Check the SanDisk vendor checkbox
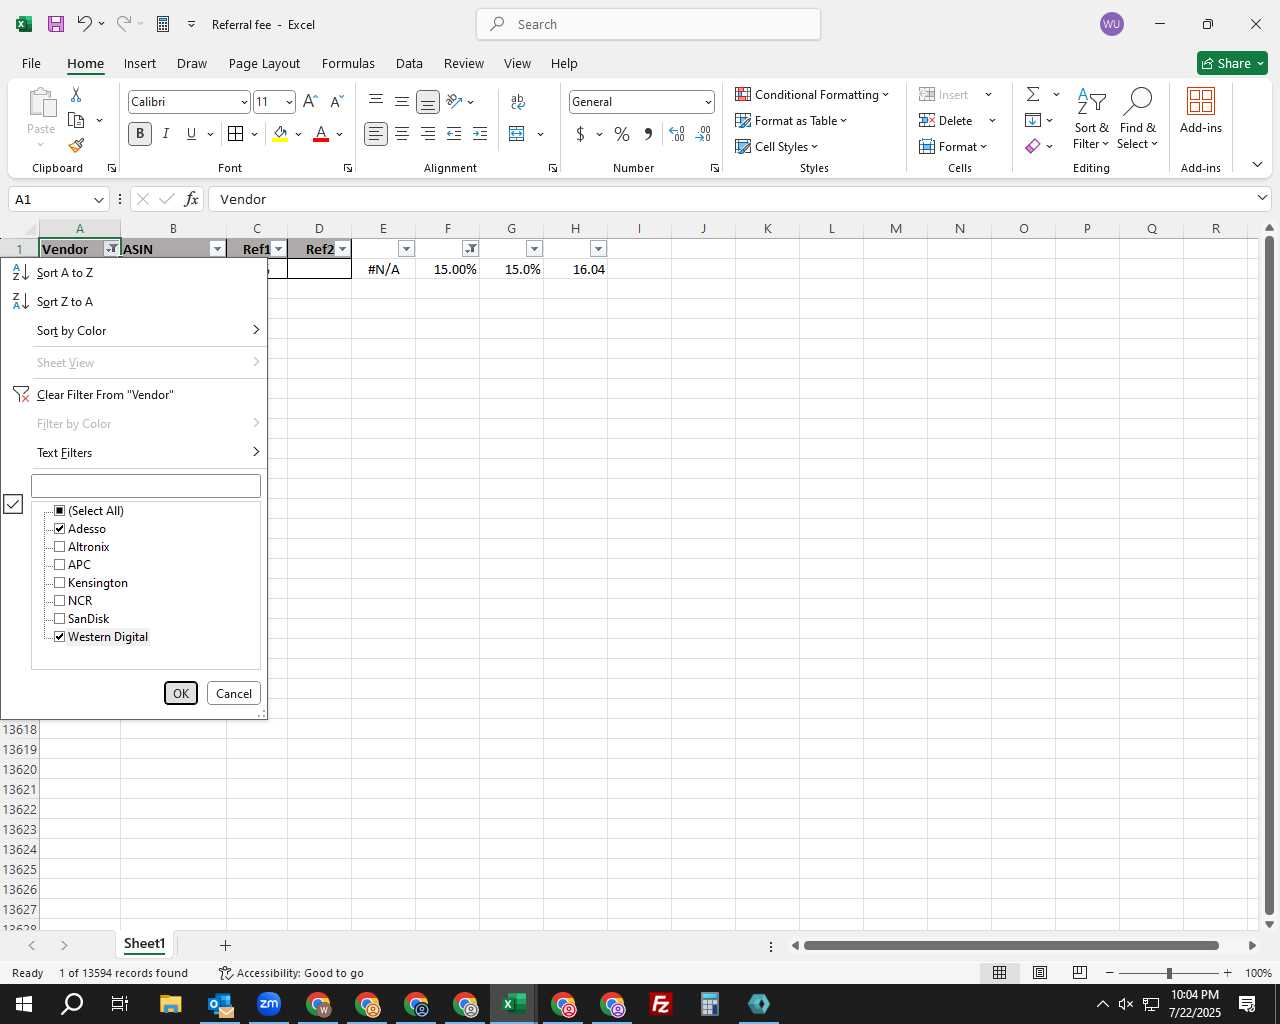The height and width of the screenshot is (1024, 1280). (59, 618)
